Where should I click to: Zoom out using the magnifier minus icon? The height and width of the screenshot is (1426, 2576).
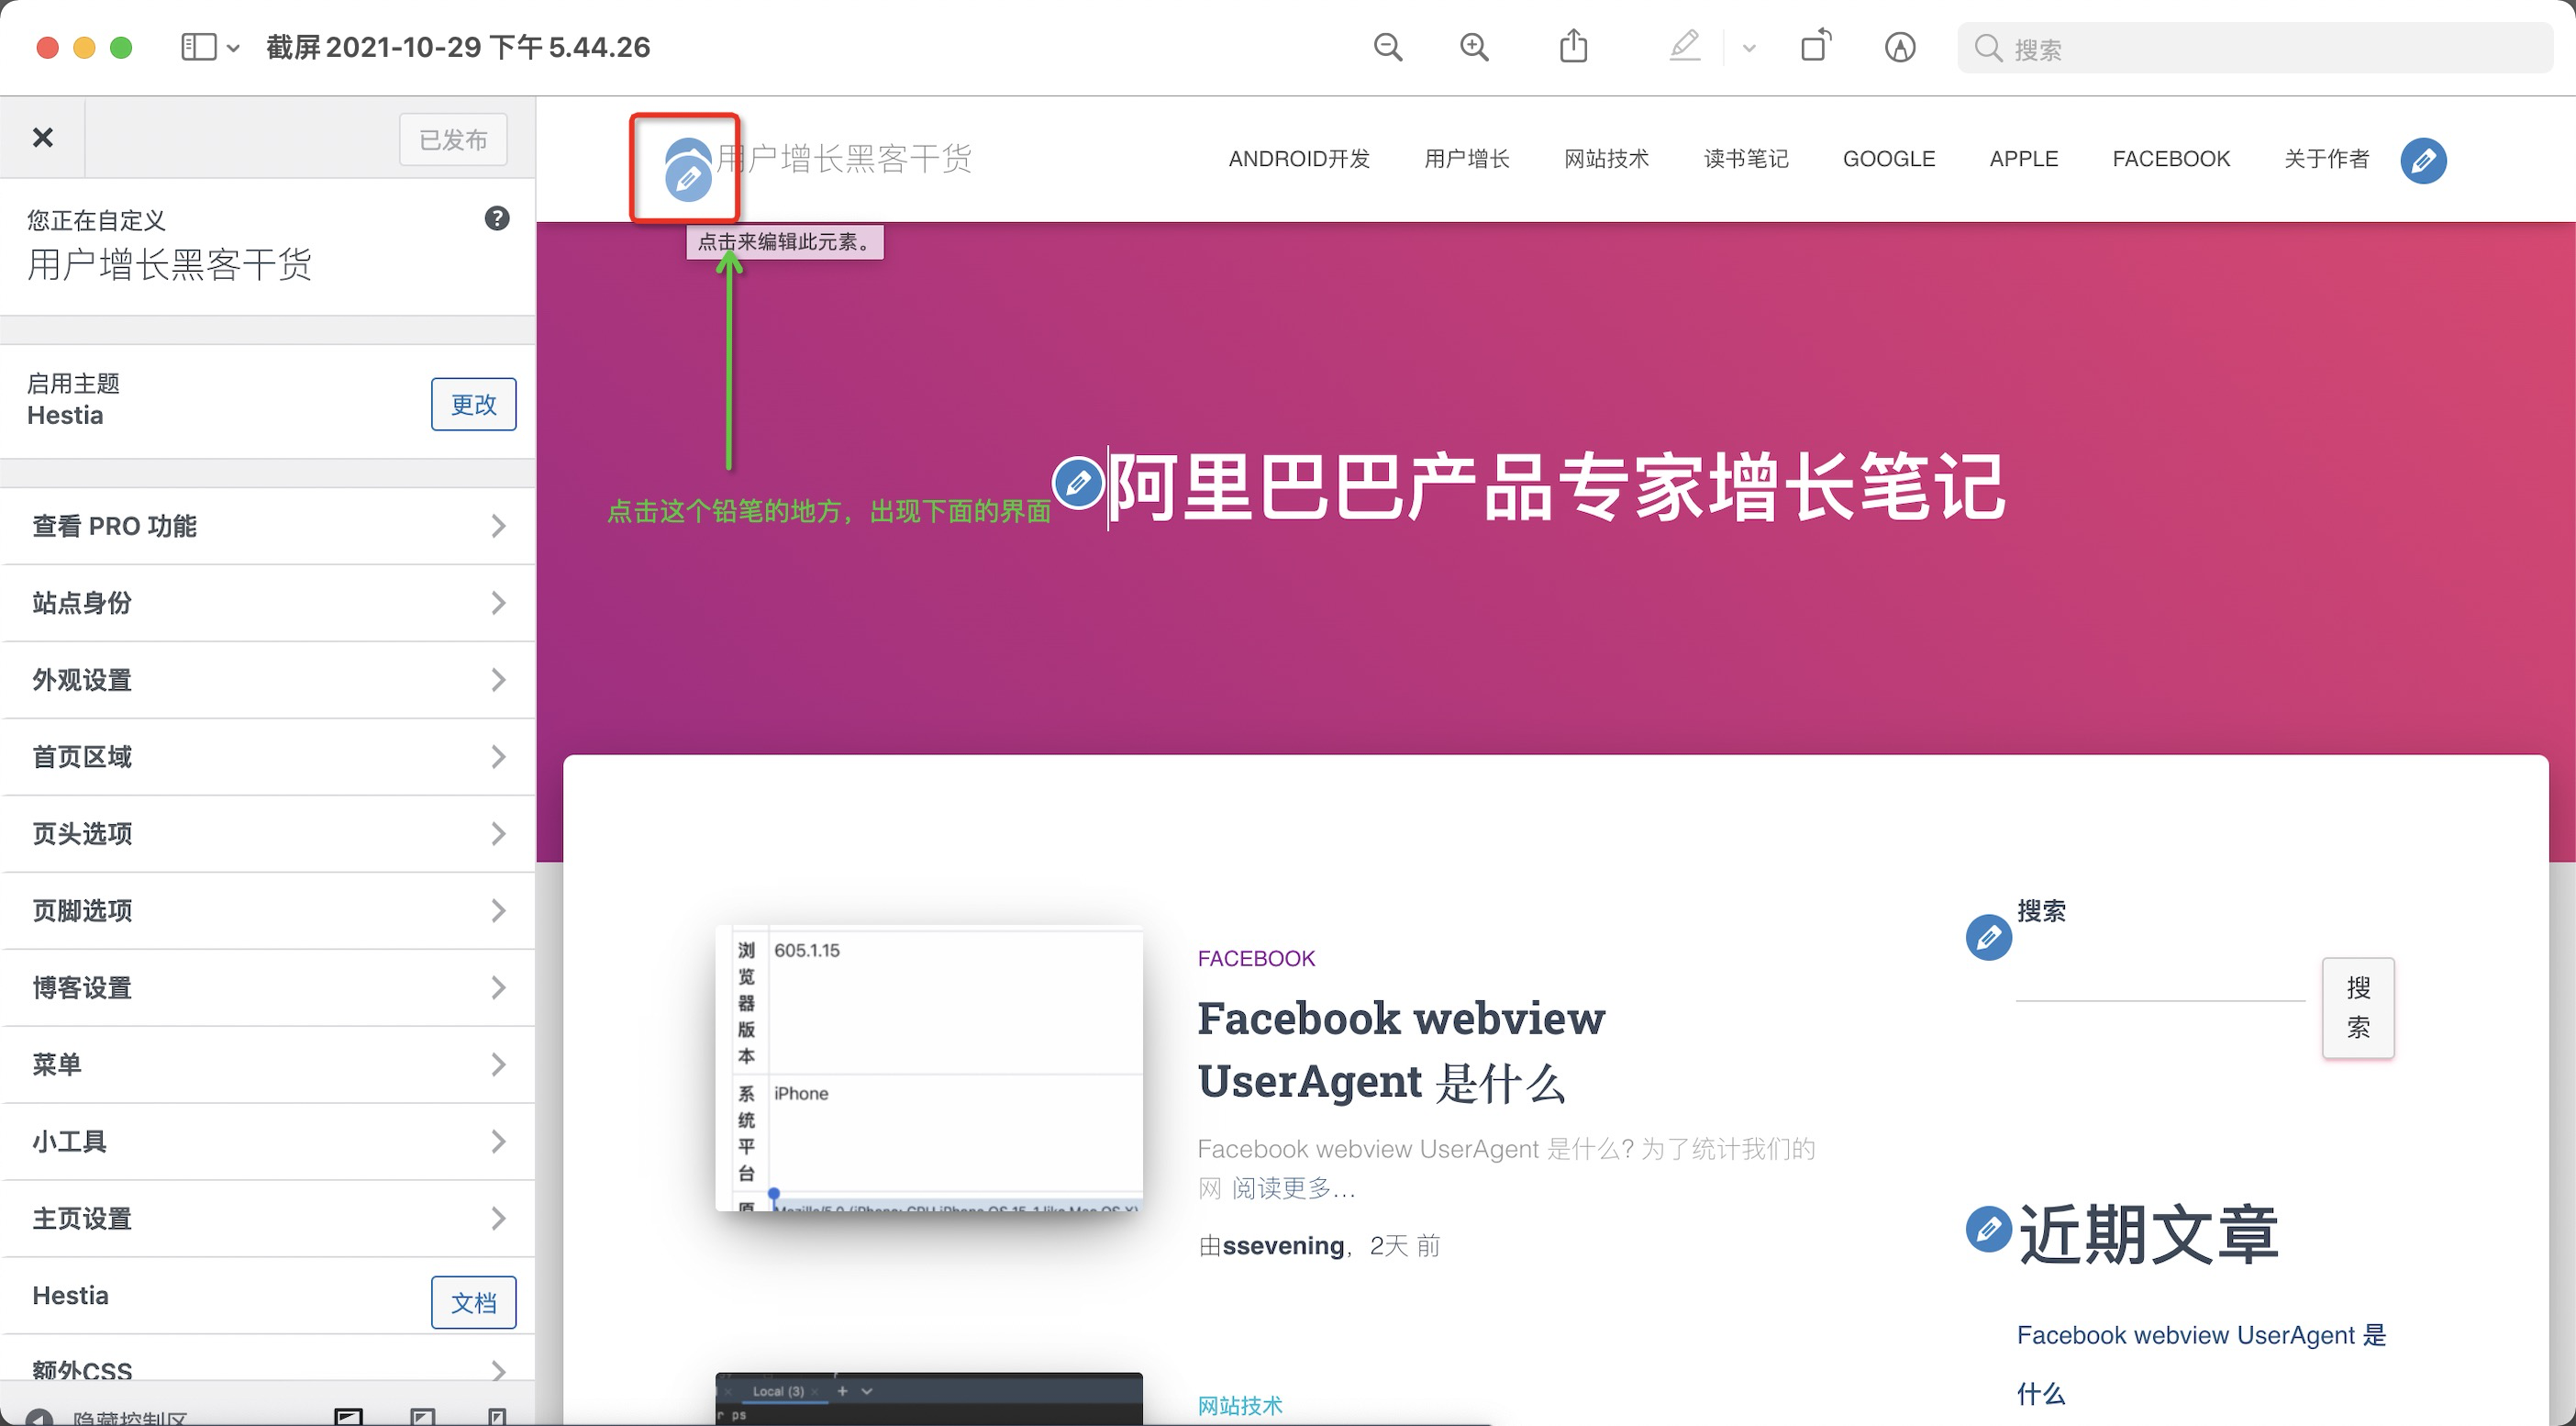click(1388, 47)
